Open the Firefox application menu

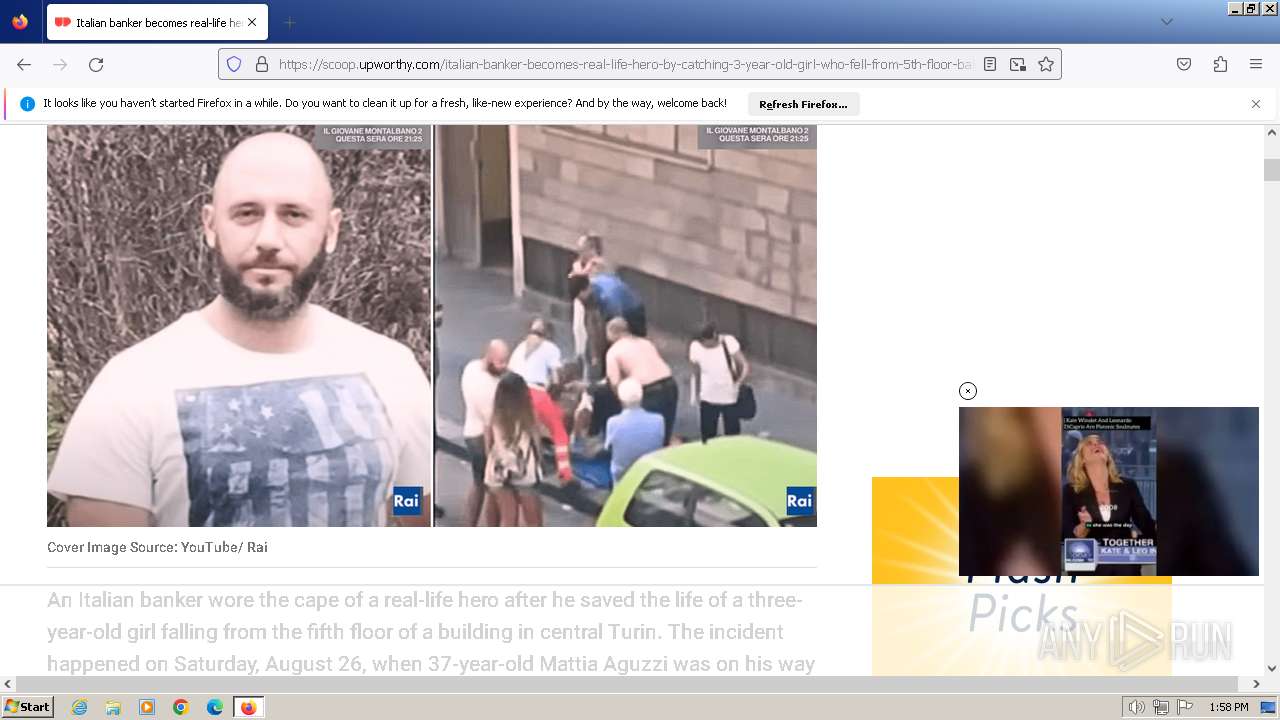[x=1256, y=64]
